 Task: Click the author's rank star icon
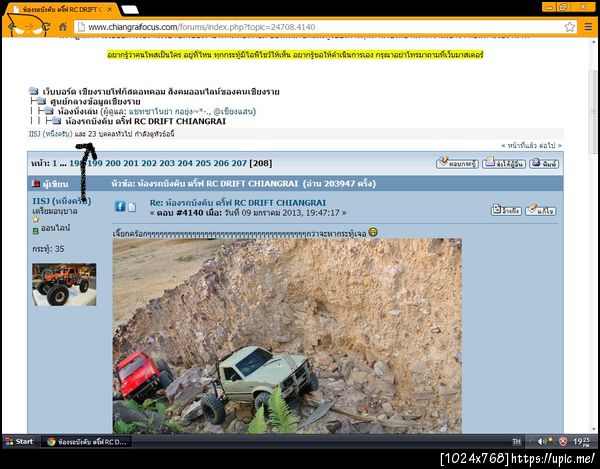(x=36, y=220)
